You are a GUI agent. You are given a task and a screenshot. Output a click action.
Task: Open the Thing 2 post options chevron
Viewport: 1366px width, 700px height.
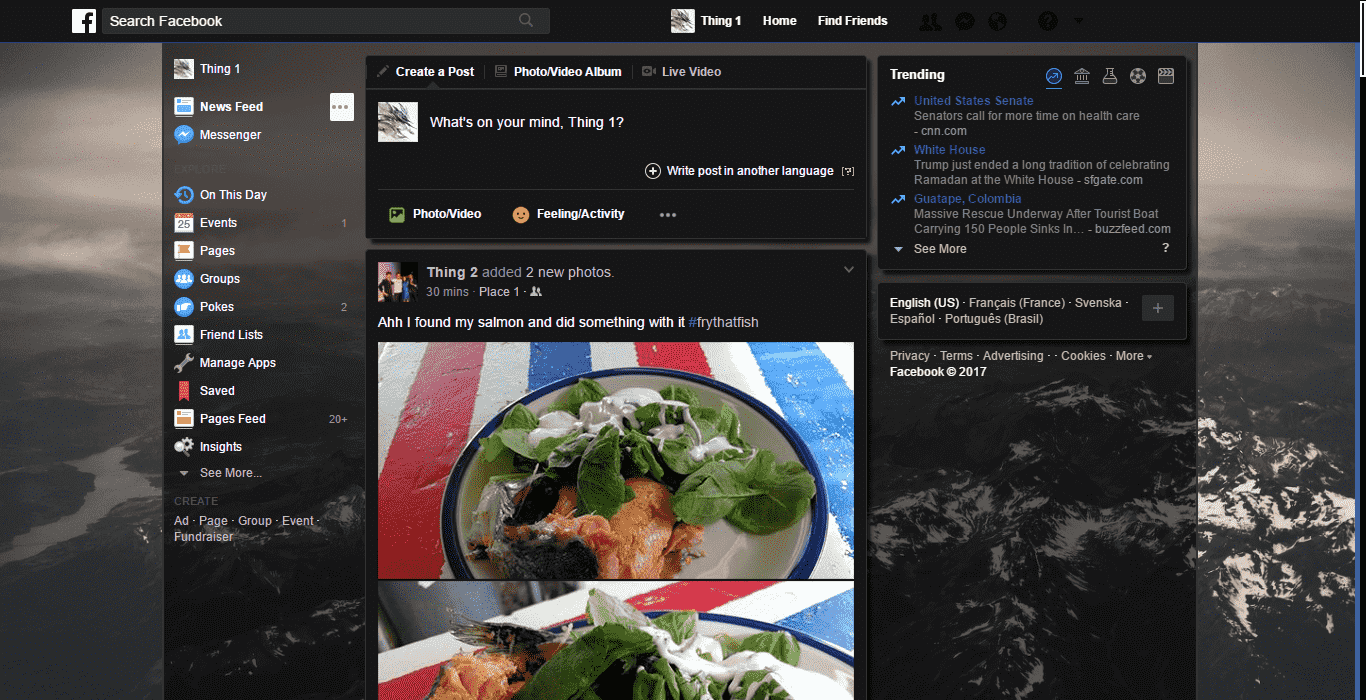coord(849,270)
